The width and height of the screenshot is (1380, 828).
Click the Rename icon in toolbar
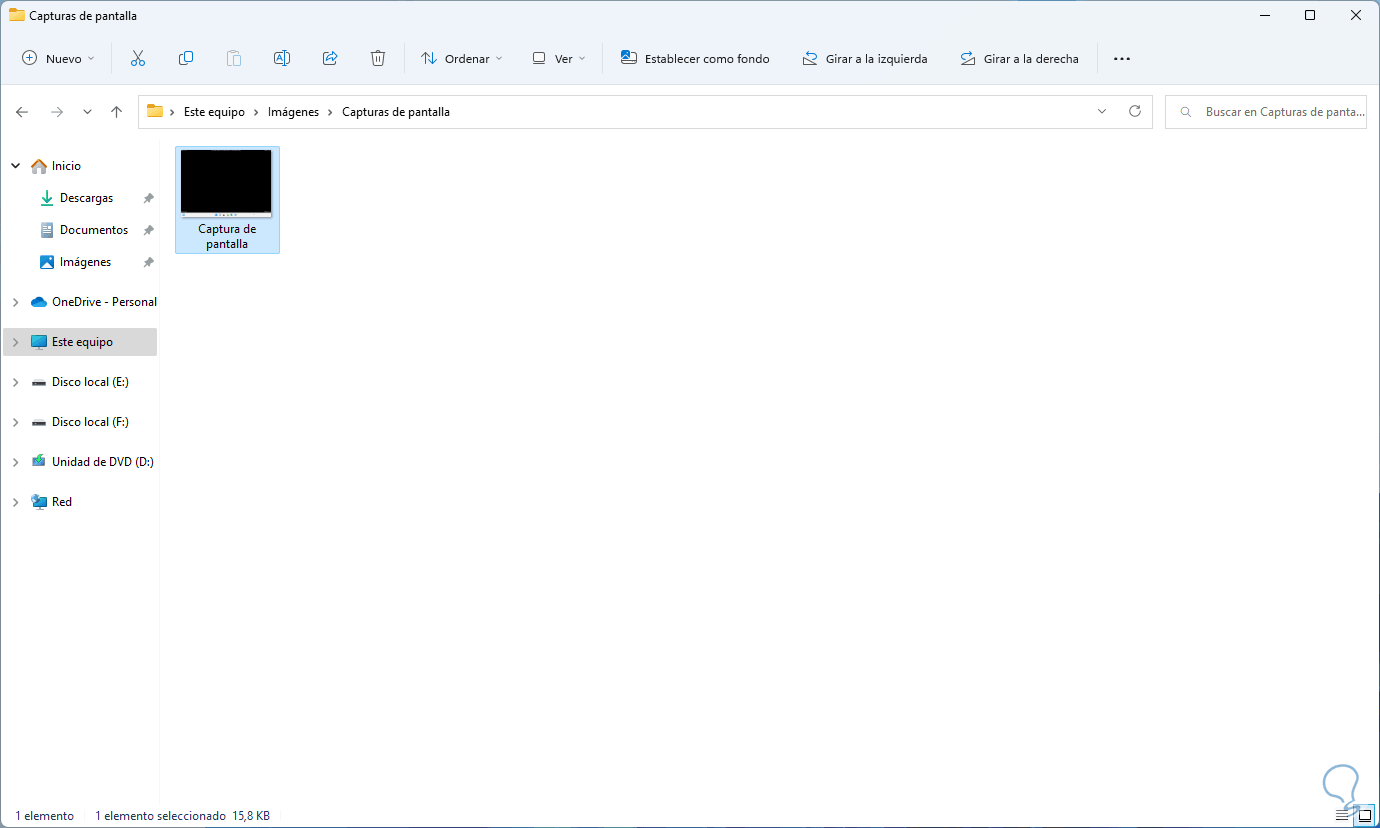click(x=282, y=59)
